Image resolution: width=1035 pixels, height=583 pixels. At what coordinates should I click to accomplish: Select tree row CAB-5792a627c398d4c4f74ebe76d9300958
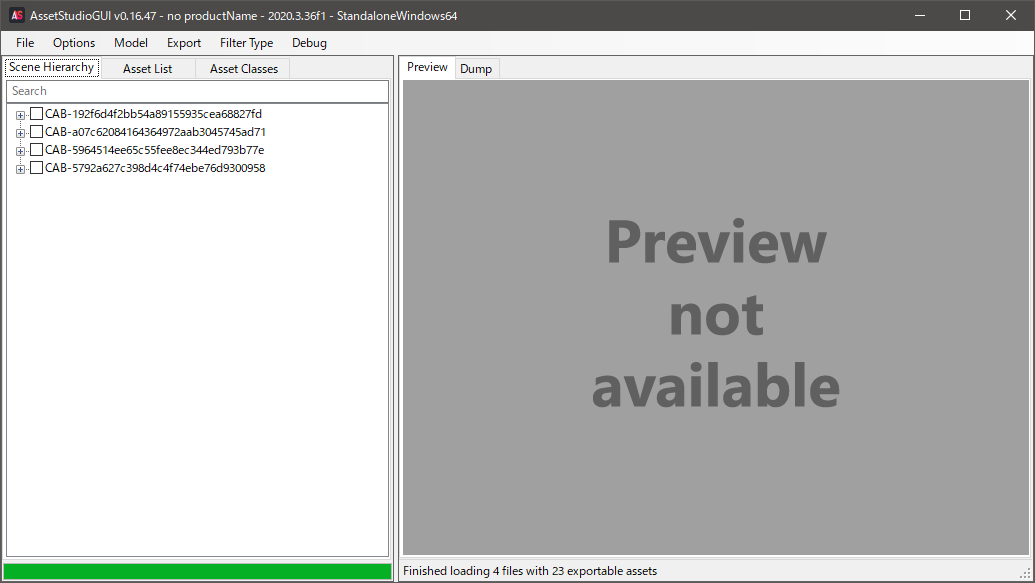tap(155, 168)
